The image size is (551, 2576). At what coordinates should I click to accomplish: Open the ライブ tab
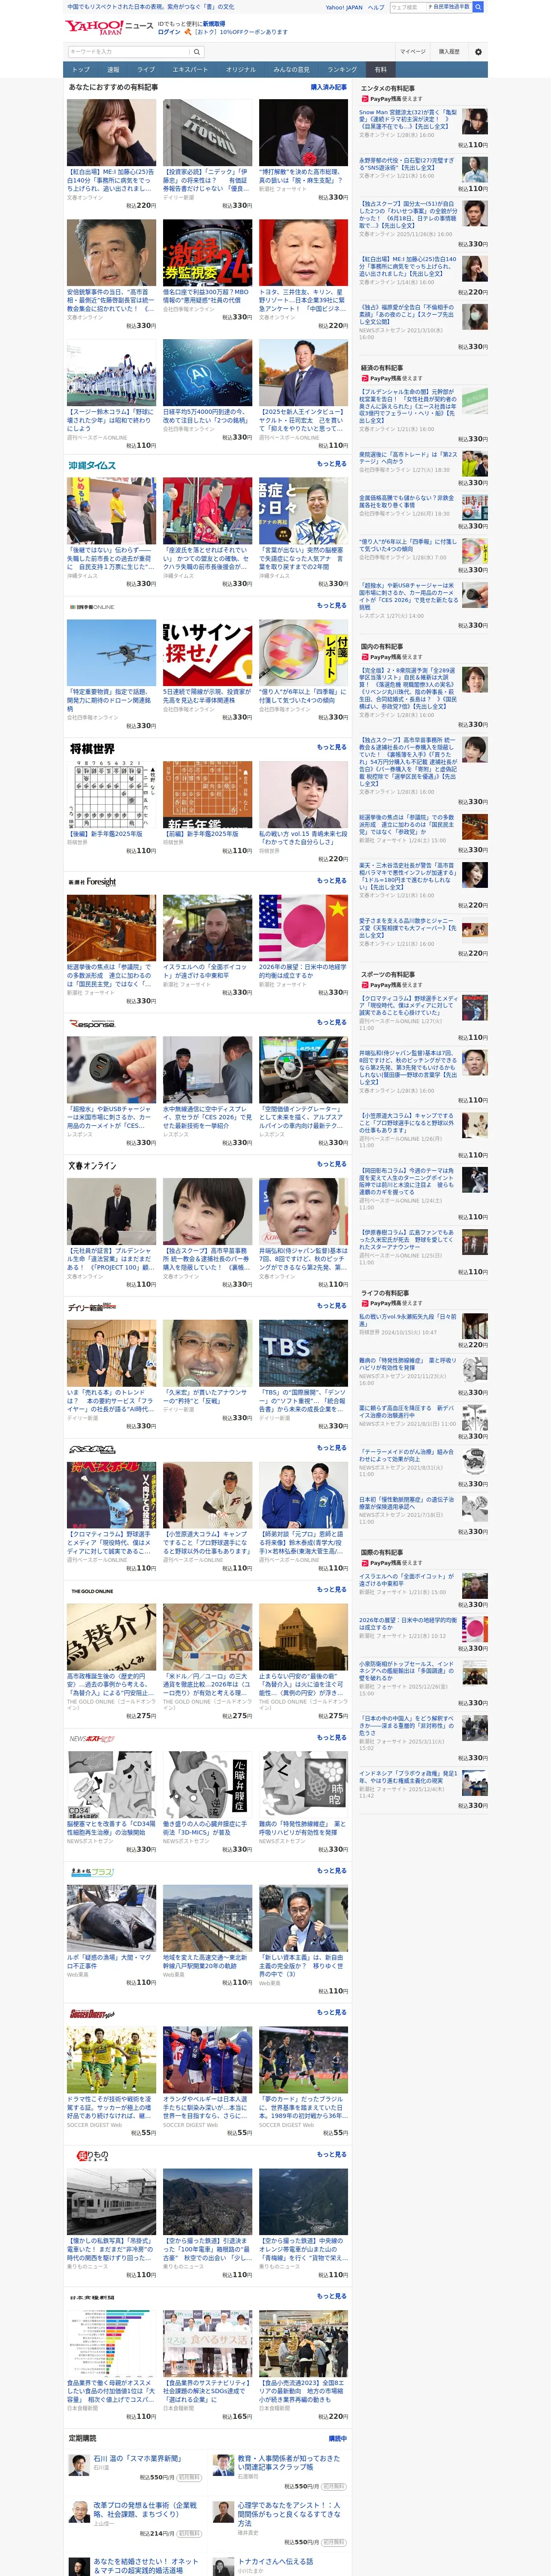coord(146,70)
